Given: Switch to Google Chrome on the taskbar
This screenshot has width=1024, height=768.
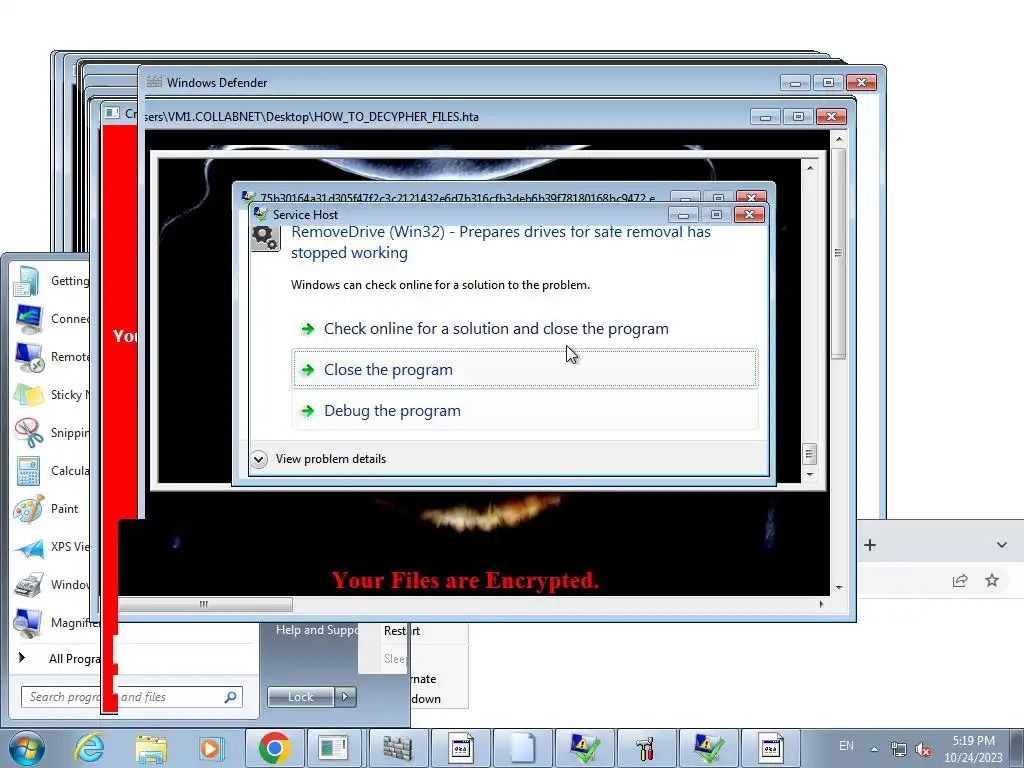Looking at the screenshot, I should [x=274, y=748].
